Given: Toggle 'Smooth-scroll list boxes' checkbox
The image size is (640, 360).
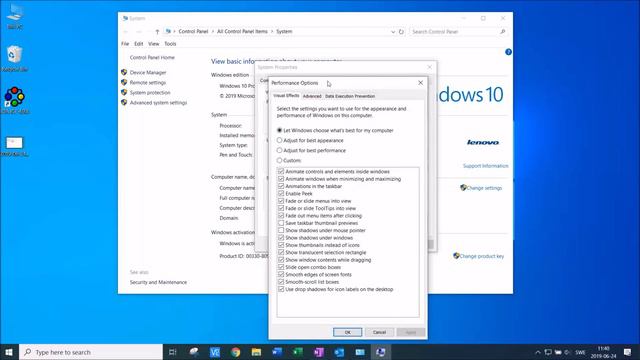Looking at the screenshot, I should [281, 282].
